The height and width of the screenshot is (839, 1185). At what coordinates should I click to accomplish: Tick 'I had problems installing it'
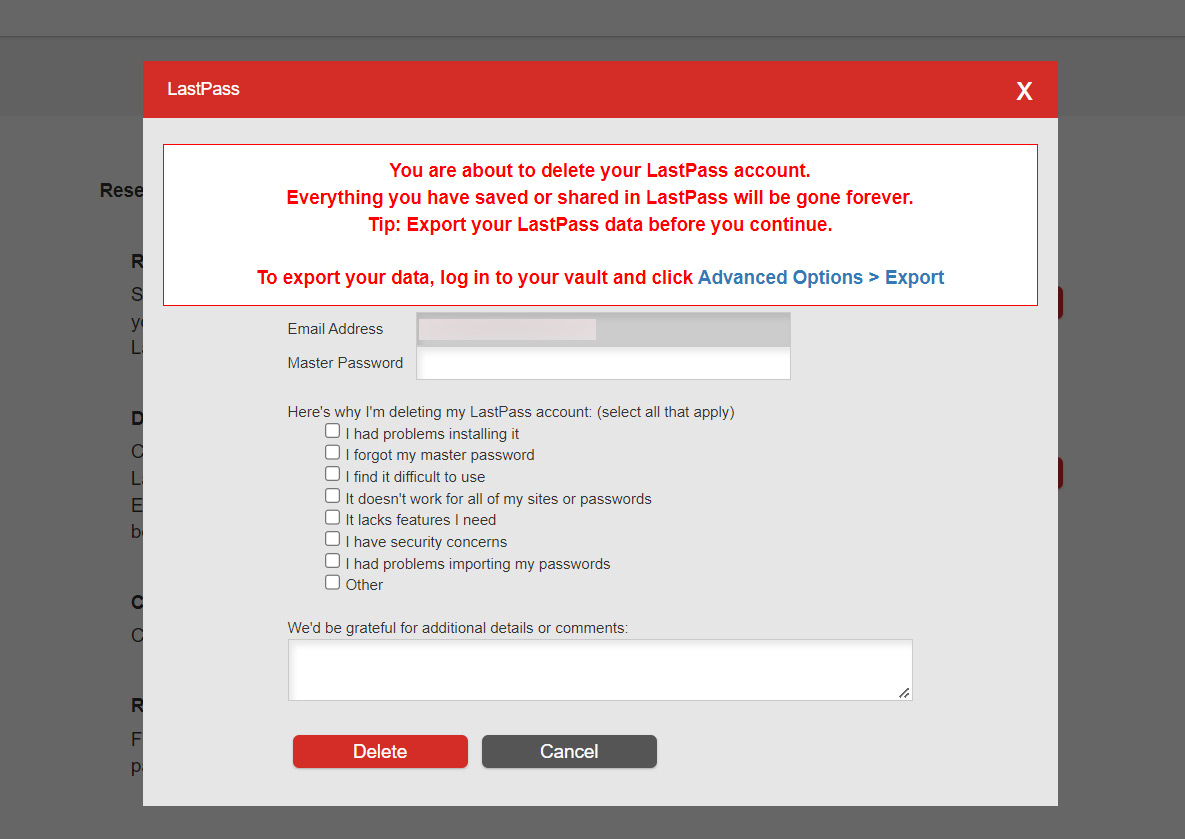click(x=333, y=431)
